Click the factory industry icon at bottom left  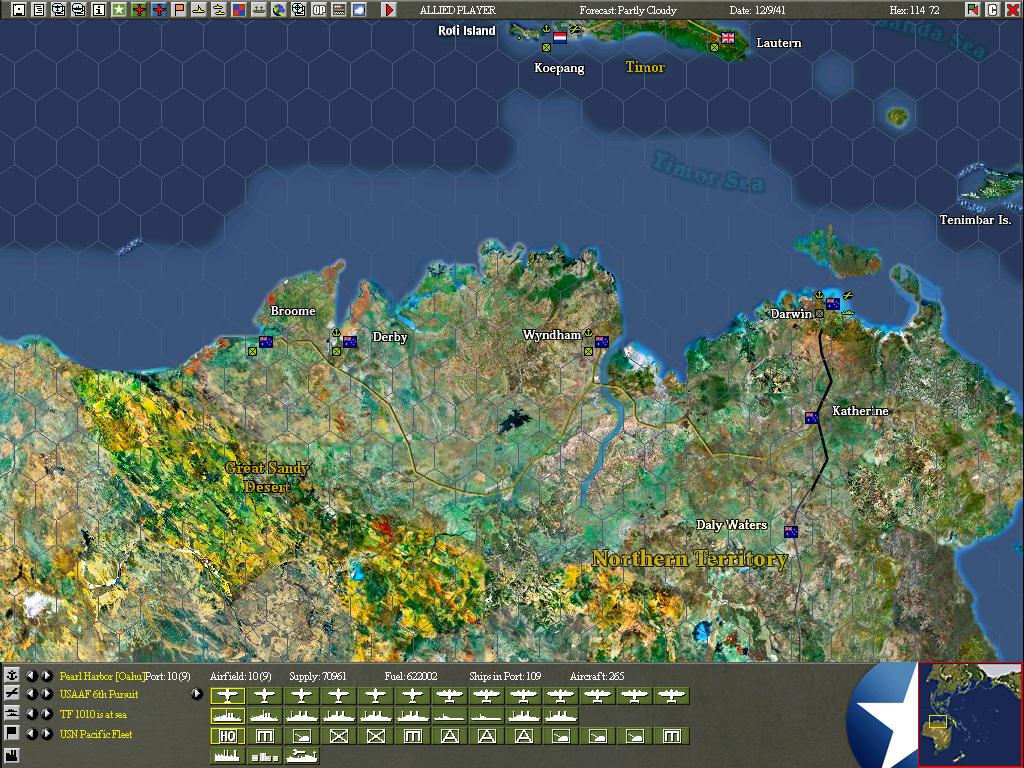click(12, 754)
